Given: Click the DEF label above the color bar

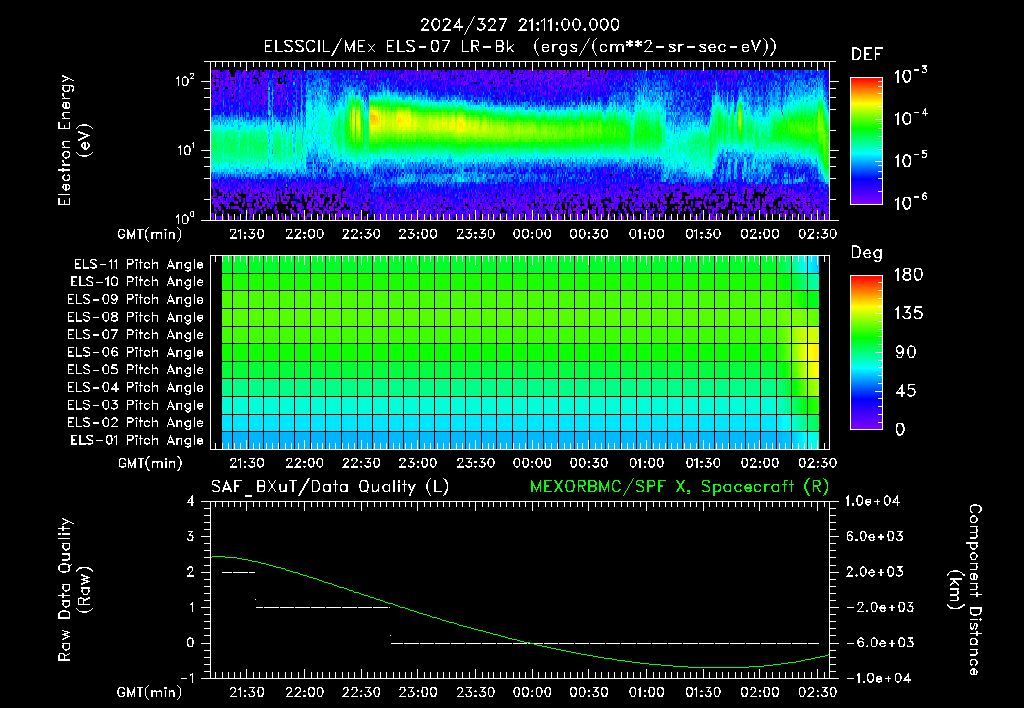Looking at the screenshot, I should (x=867, y=54).
